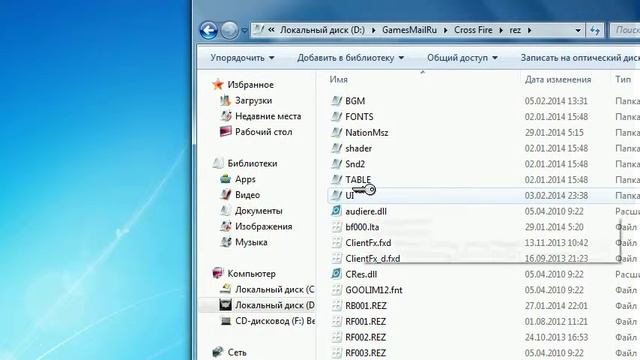640x360 pixels.
Task: Open the Музыка library
Action: (251, 242)
